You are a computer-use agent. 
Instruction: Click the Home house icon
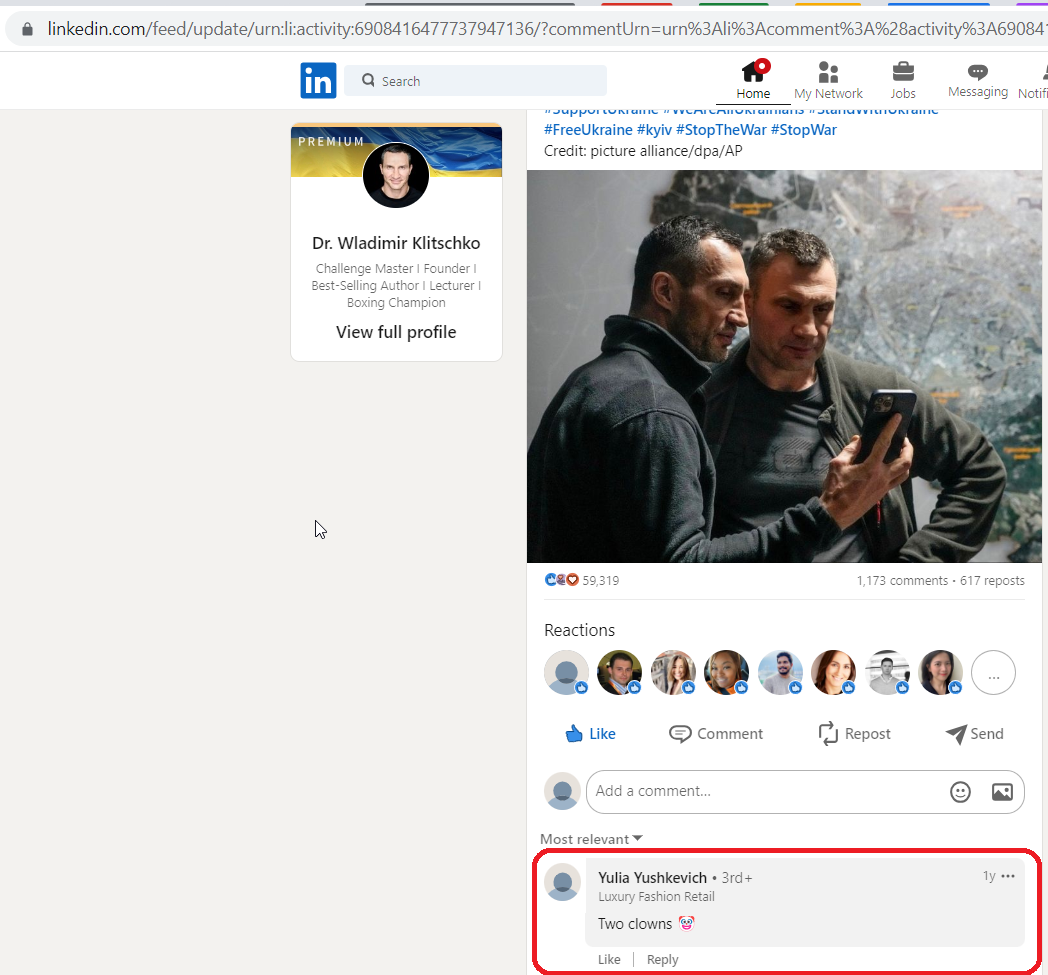tap(754, 71)
